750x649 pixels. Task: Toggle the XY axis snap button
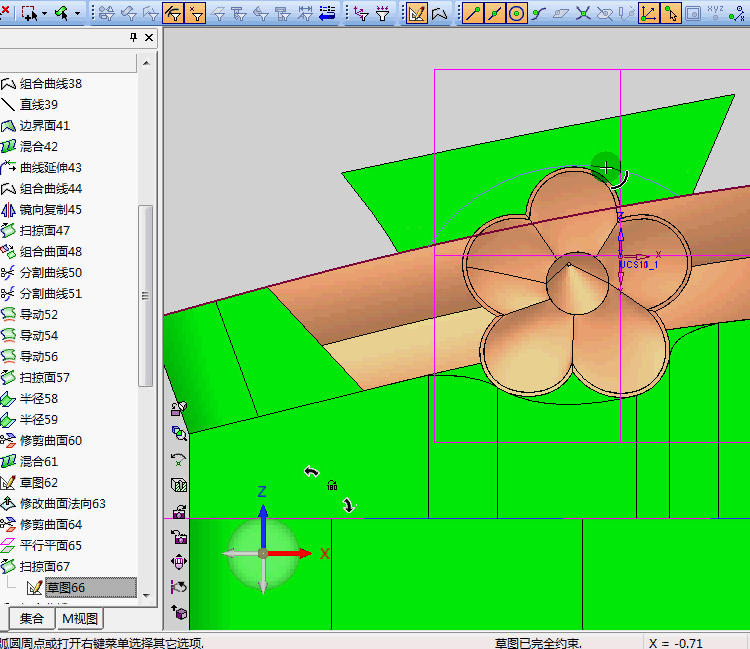[648, 13]
